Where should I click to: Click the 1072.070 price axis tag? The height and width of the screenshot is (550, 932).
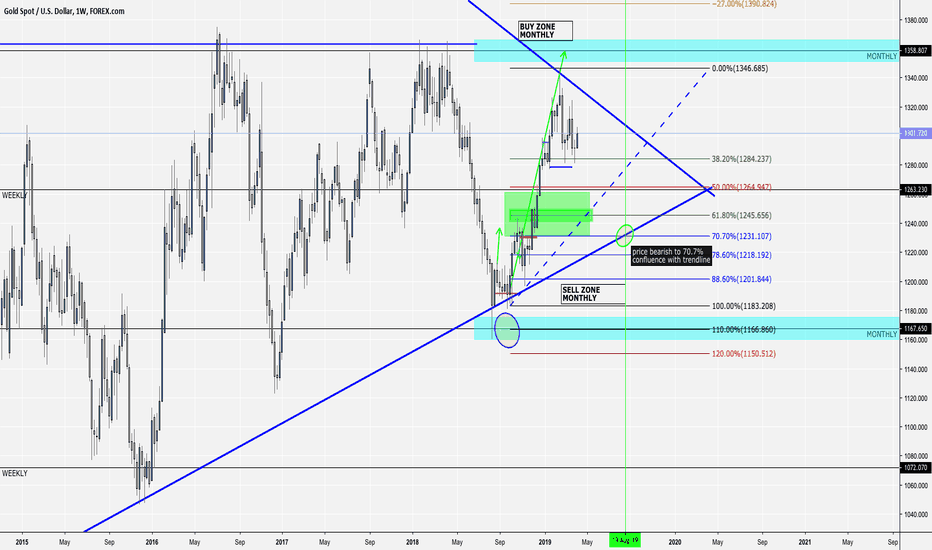915,467
